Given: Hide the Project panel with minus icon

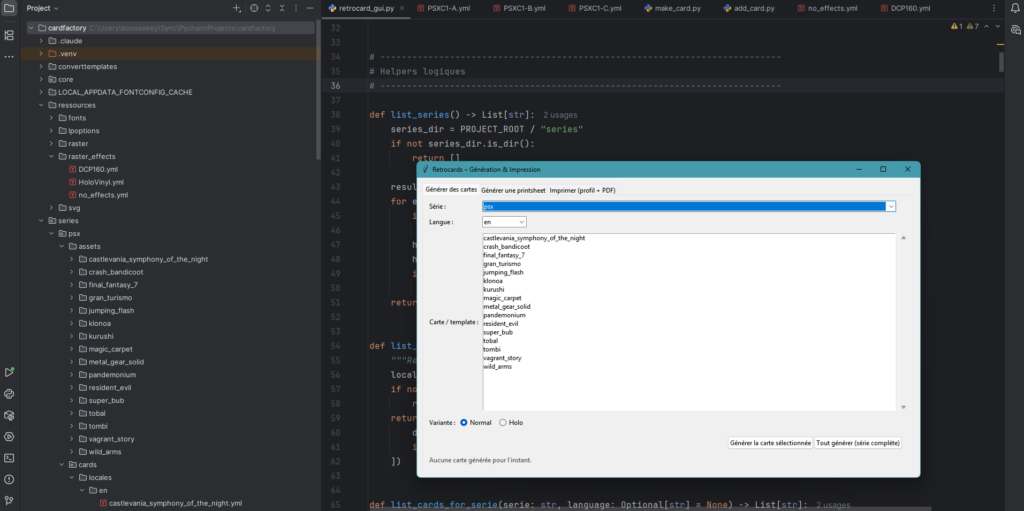Looking at the screenshot, I should click(310, 8).
